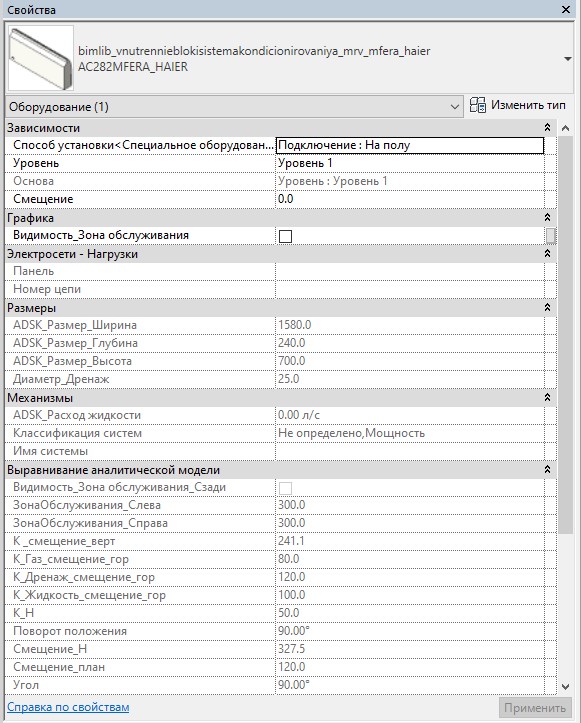Viewport: 581px width, 723px height.
Task: Collapse the Графика section
Action: click(x=547, y=217)
